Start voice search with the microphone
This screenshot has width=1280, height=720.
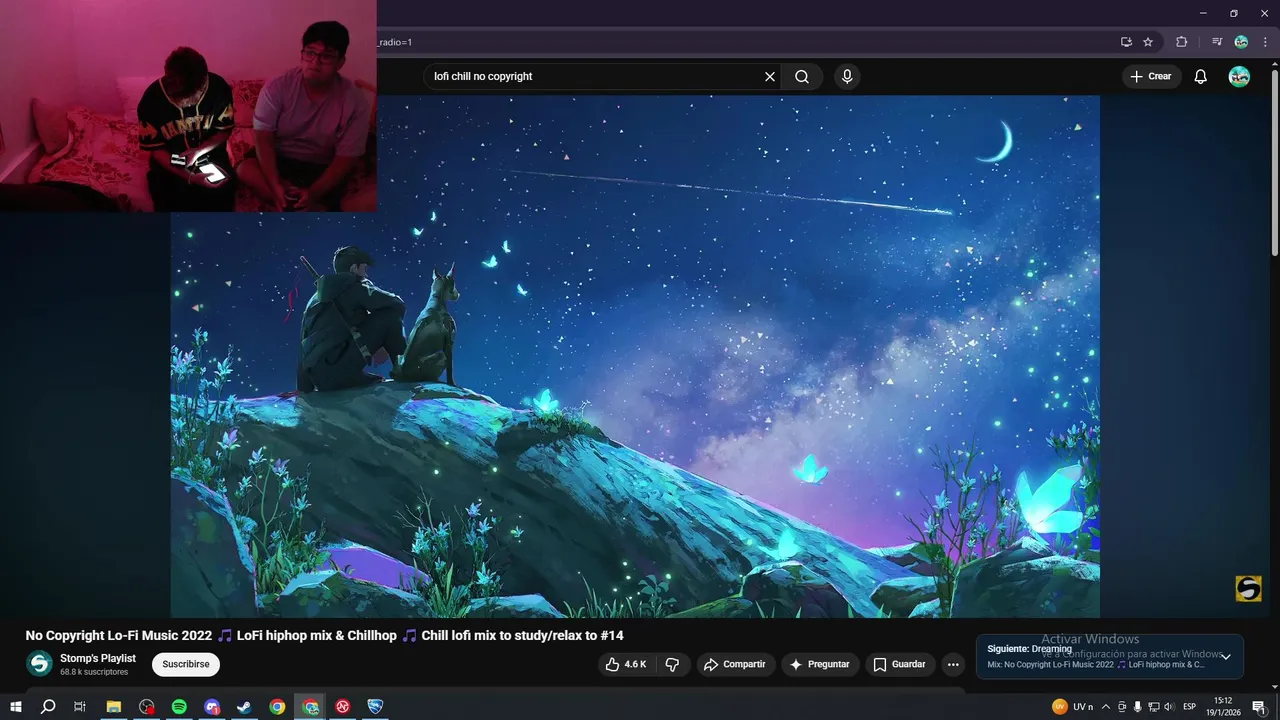click(847, 76)
